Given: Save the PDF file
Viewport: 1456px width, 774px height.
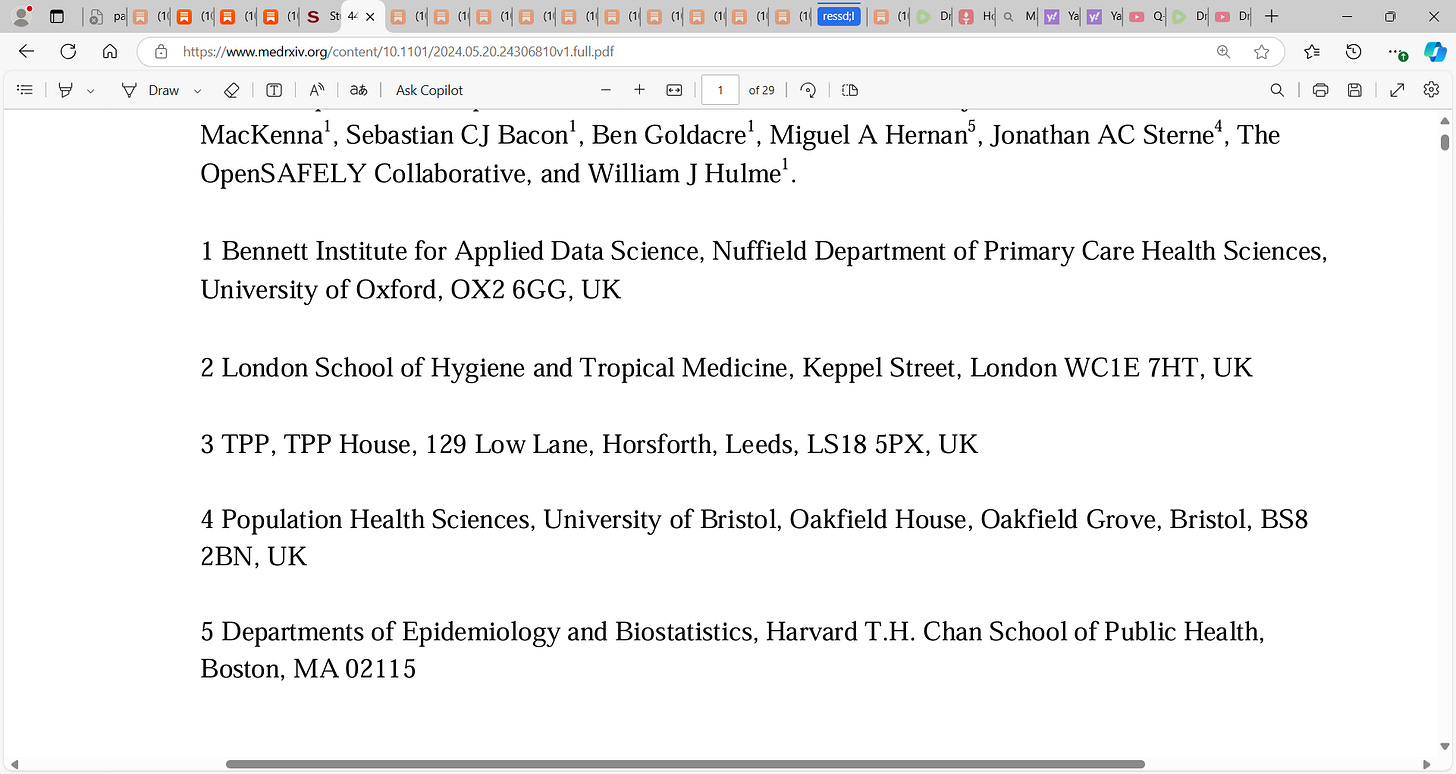Looking at the screenshot, I should pos(1354,90).
